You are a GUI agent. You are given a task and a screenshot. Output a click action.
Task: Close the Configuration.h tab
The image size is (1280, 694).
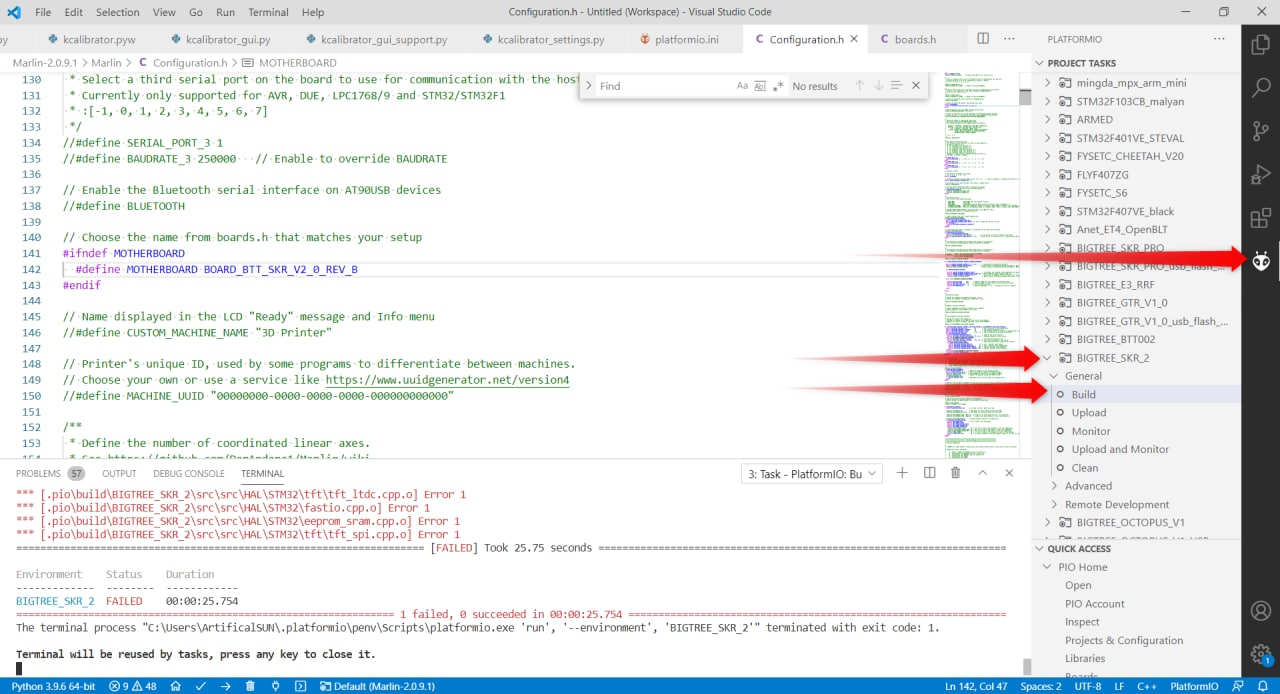pos(854,39)
